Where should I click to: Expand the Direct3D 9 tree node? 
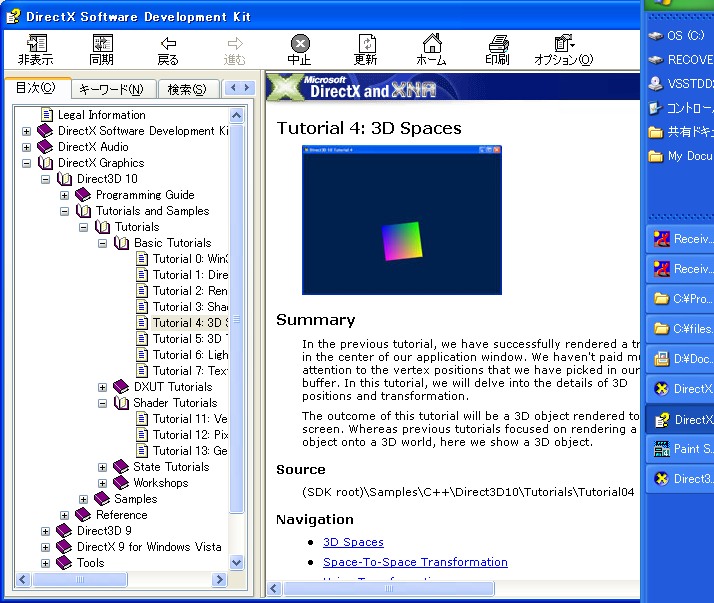coord(45,531)
